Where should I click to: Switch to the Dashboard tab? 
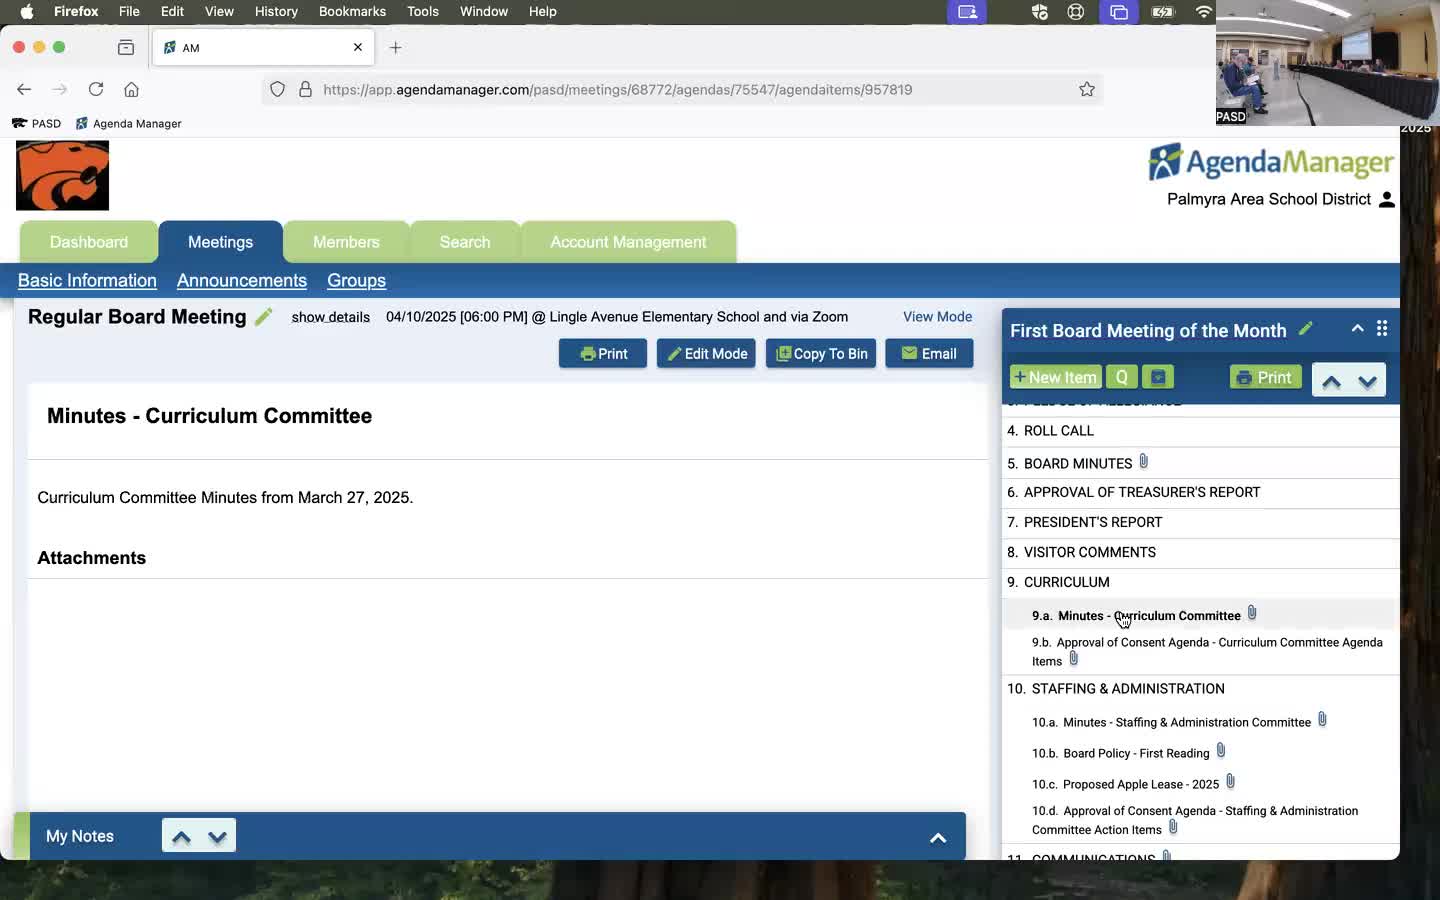tap(89, 242)
